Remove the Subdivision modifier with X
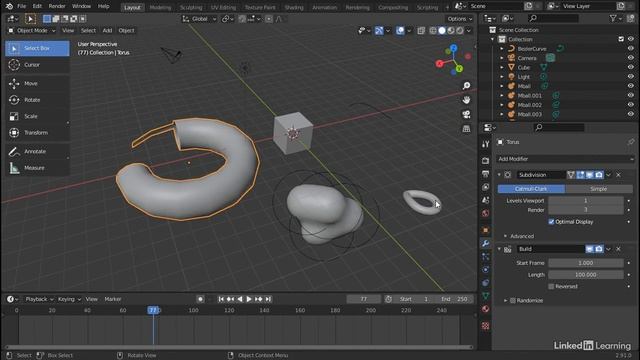This screenshot has height=360, width=640. pos(618,175)
